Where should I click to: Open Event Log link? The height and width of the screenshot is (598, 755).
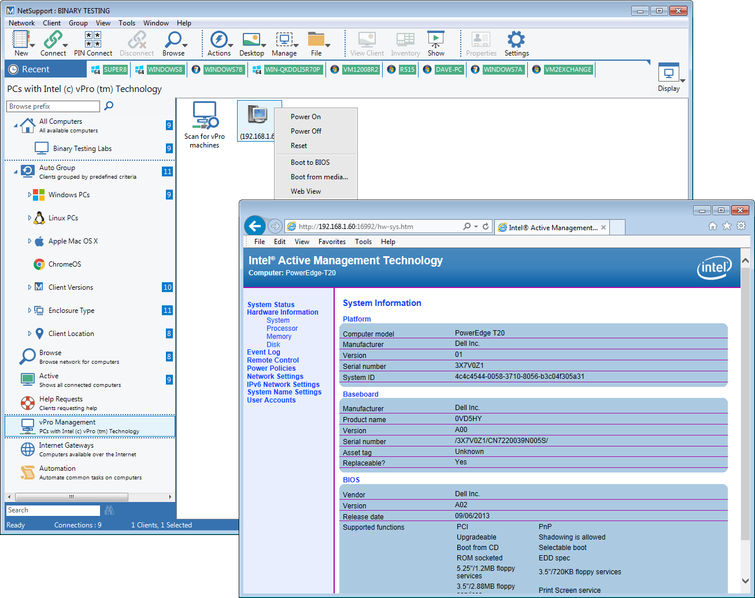pos(263,352)
